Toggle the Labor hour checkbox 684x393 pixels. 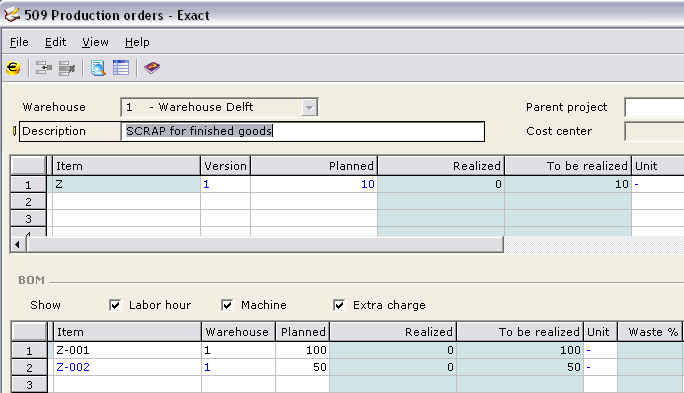(115, 305)
